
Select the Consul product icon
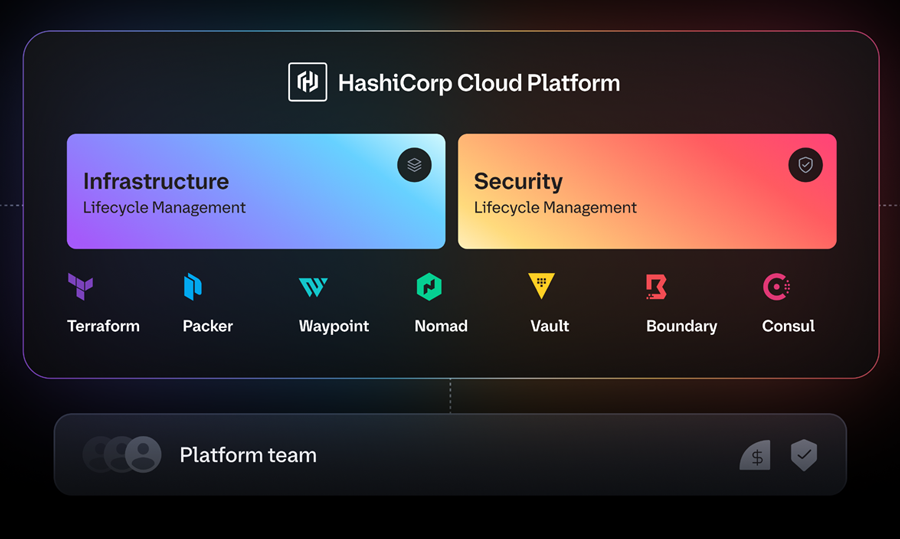pos(776,287)
